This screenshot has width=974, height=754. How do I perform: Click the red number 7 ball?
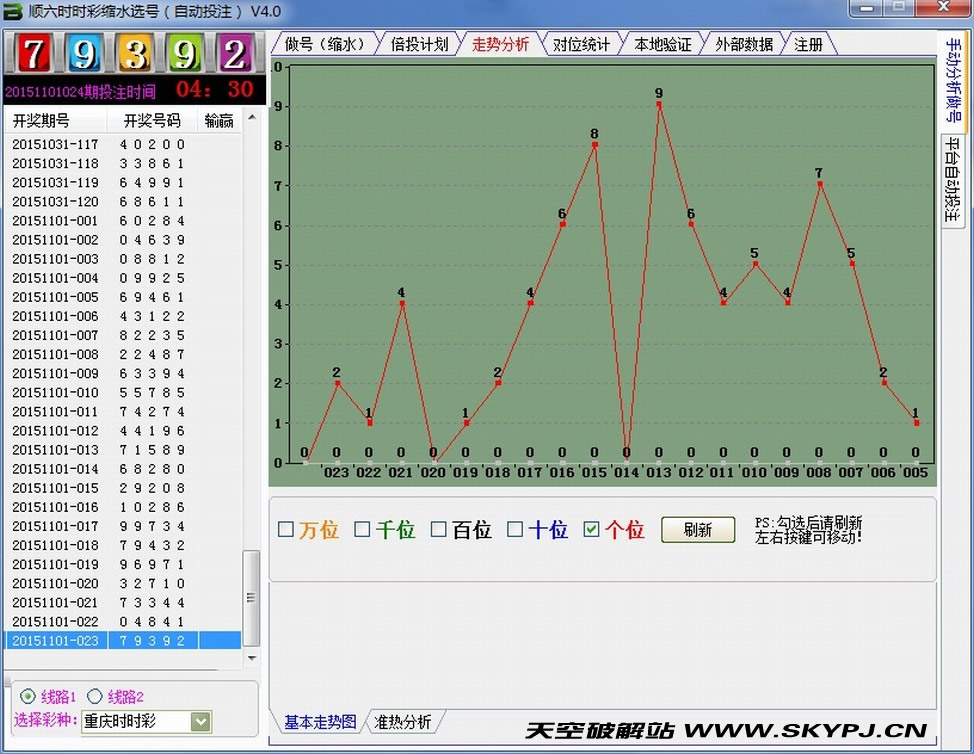coord(34,54)
